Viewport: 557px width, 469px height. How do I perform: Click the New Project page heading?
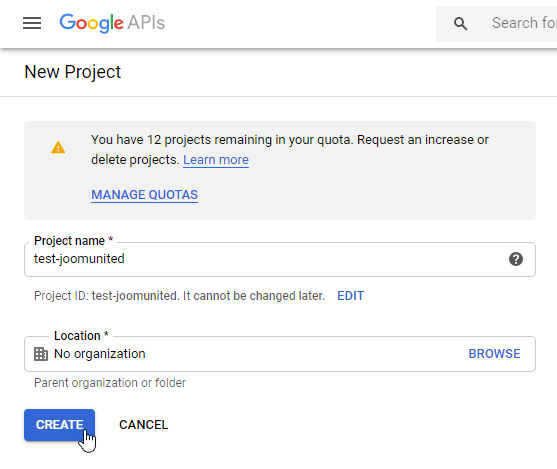pos(72,72)
